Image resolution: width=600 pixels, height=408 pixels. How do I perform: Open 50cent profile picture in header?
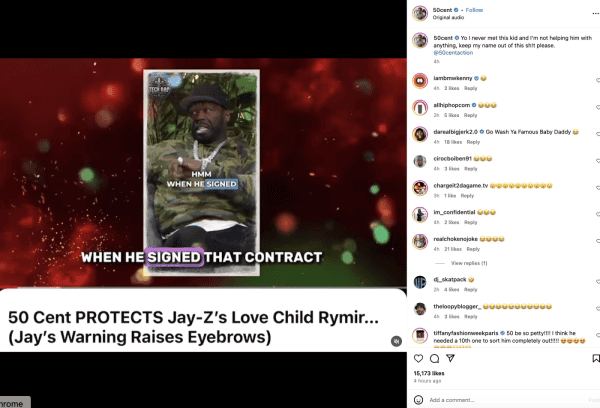point(420,13)
